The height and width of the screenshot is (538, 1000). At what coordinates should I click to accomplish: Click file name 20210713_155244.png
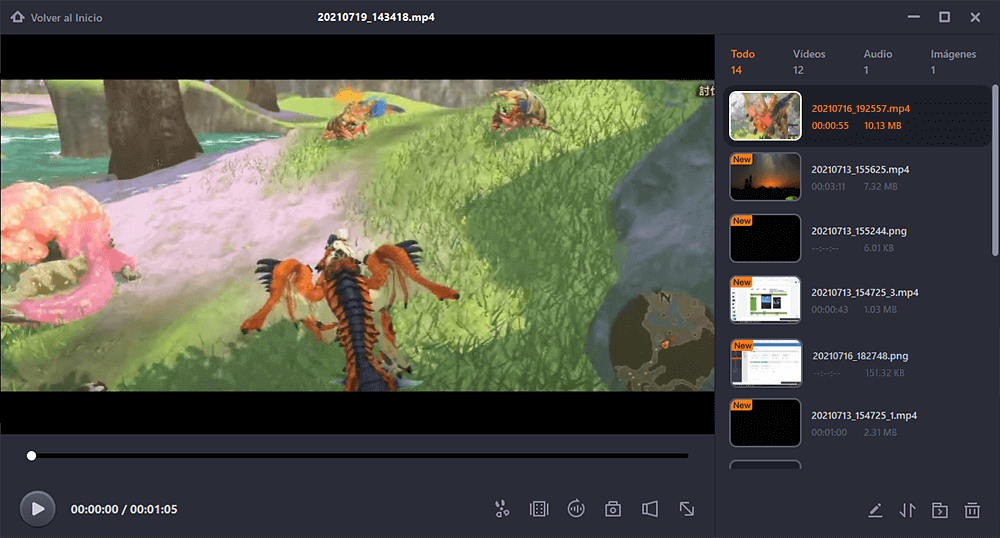click(x=858, y=231)
